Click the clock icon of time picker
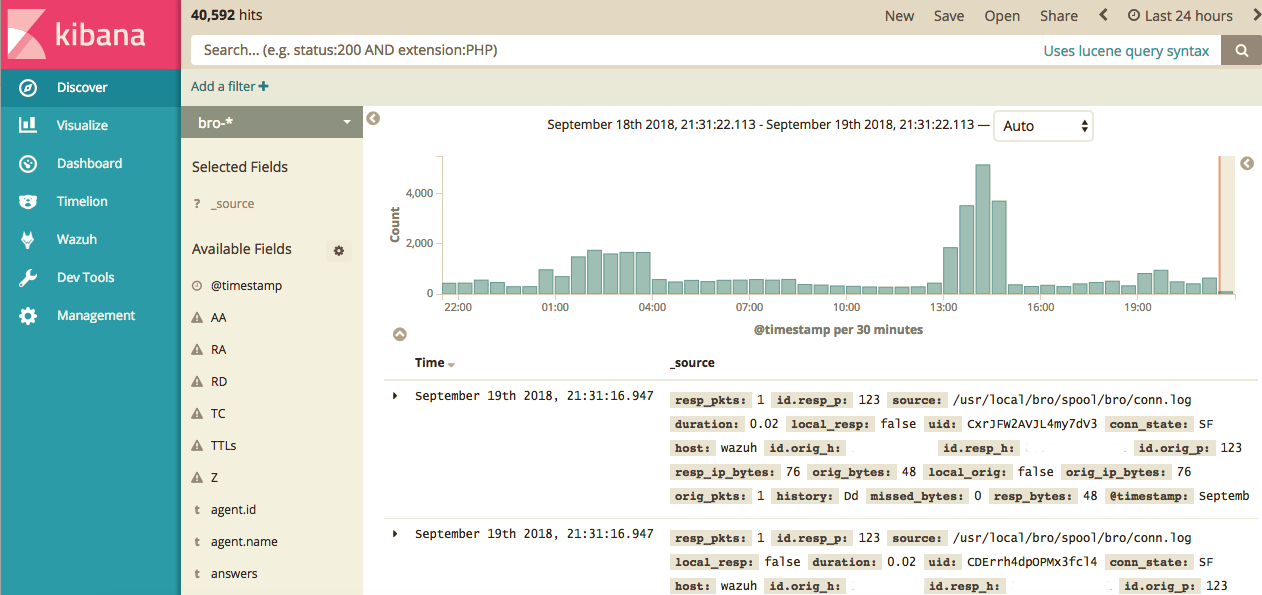The width and height of the screenshot is (1262, 595). coord(1134,16)
